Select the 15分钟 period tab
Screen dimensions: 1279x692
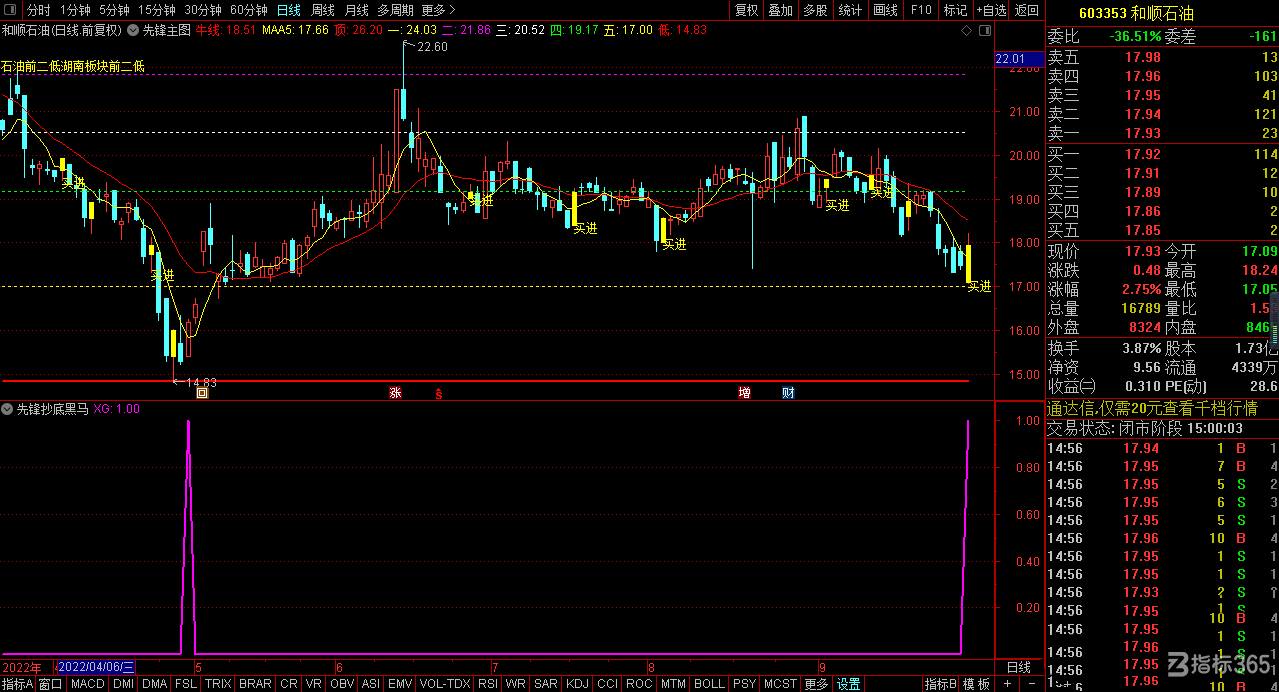157,10
